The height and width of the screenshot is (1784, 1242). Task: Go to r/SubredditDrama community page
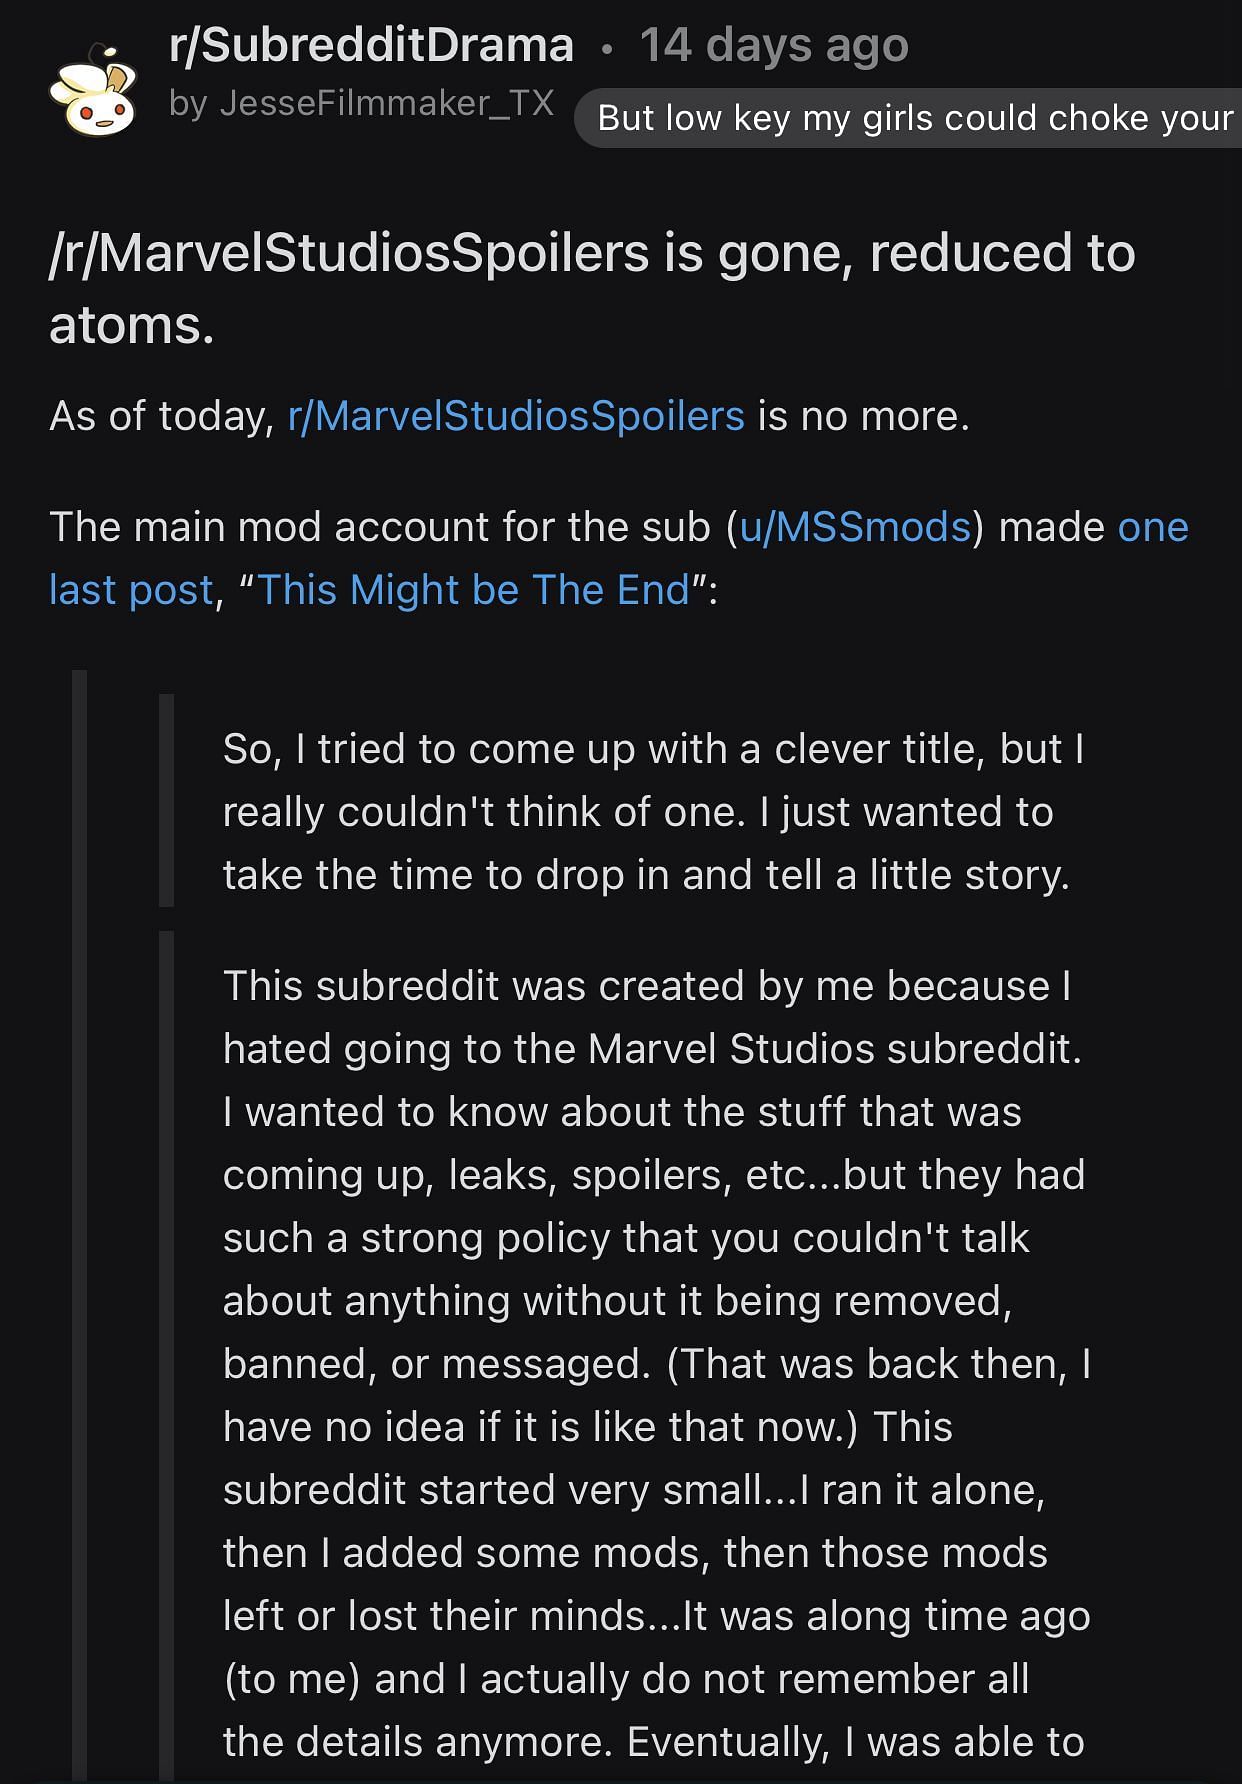pos(372,46)
